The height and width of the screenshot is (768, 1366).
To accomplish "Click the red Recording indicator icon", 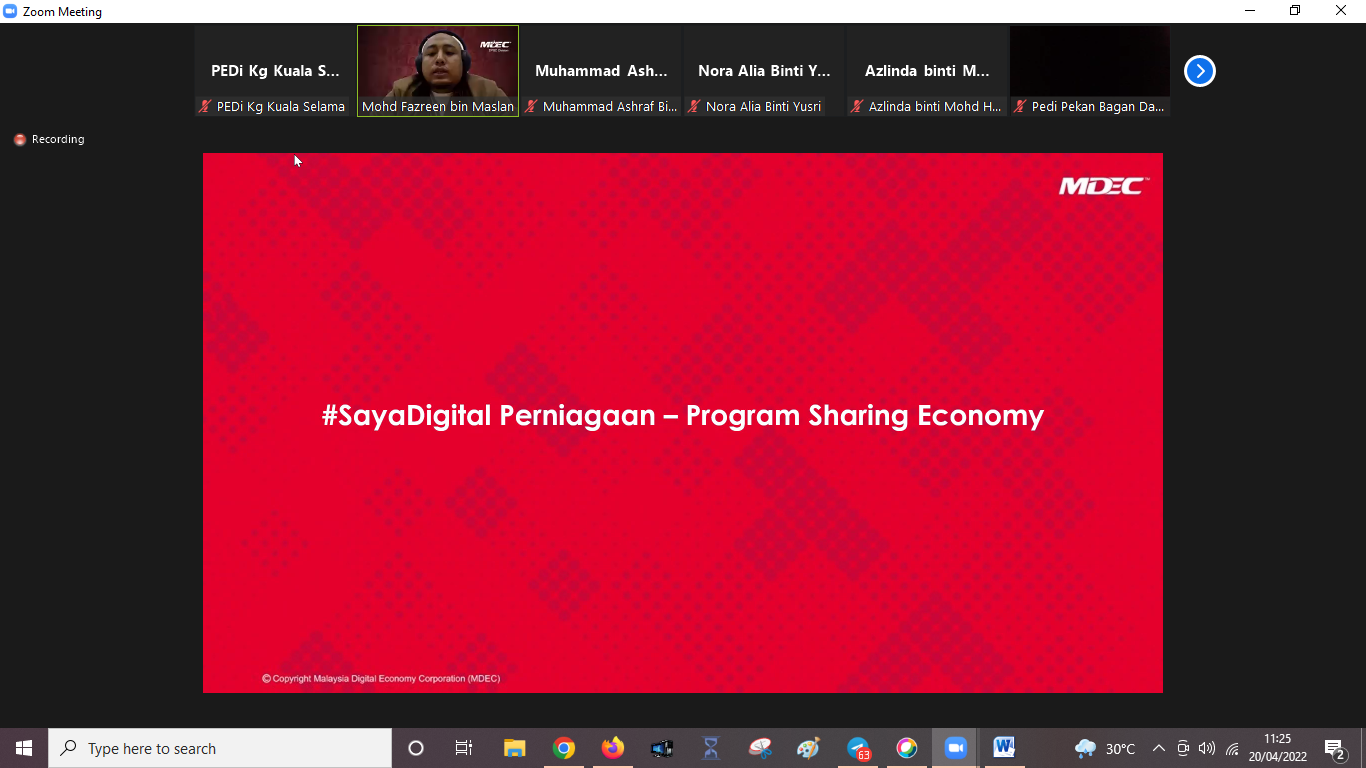I will coord(20,140).
